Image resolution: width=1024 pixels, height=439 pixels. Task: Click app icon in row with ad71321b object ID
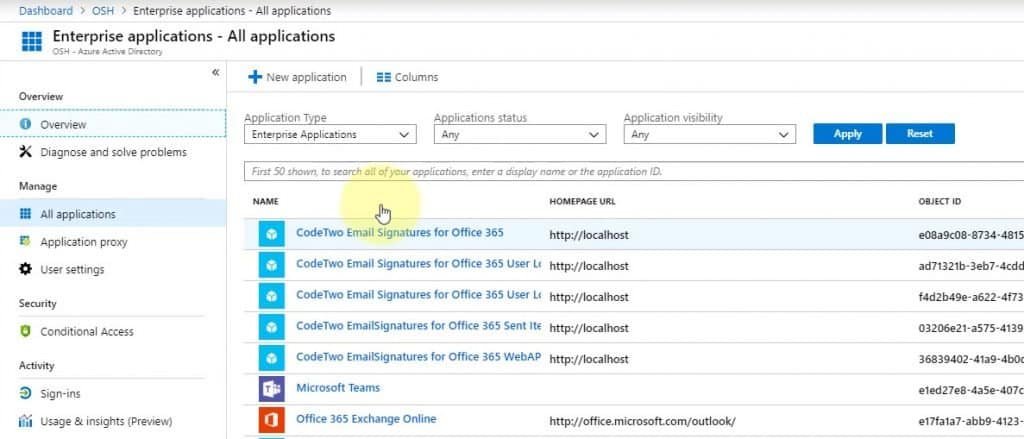(272, 265)
